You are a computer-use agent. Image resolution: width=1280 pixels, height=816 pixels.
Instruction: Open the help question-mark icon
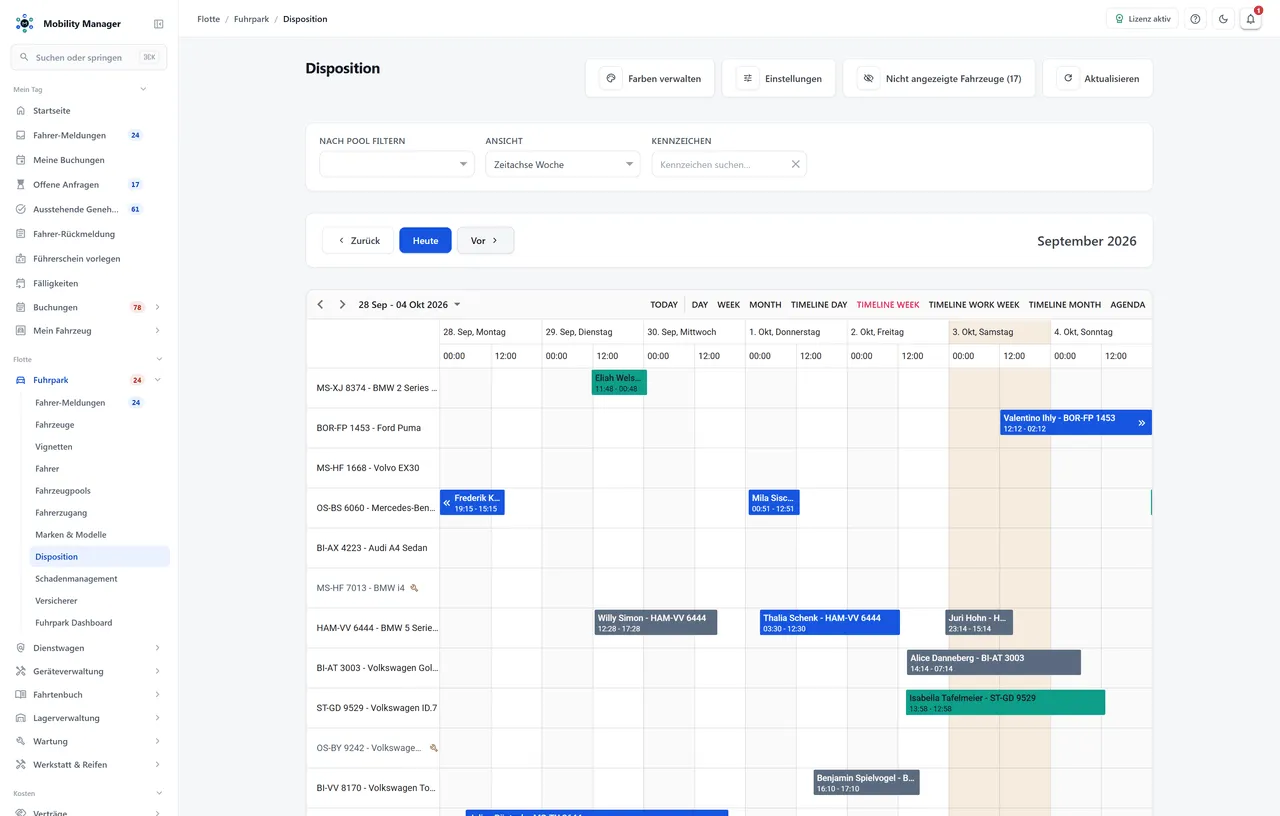(1195, 19)
